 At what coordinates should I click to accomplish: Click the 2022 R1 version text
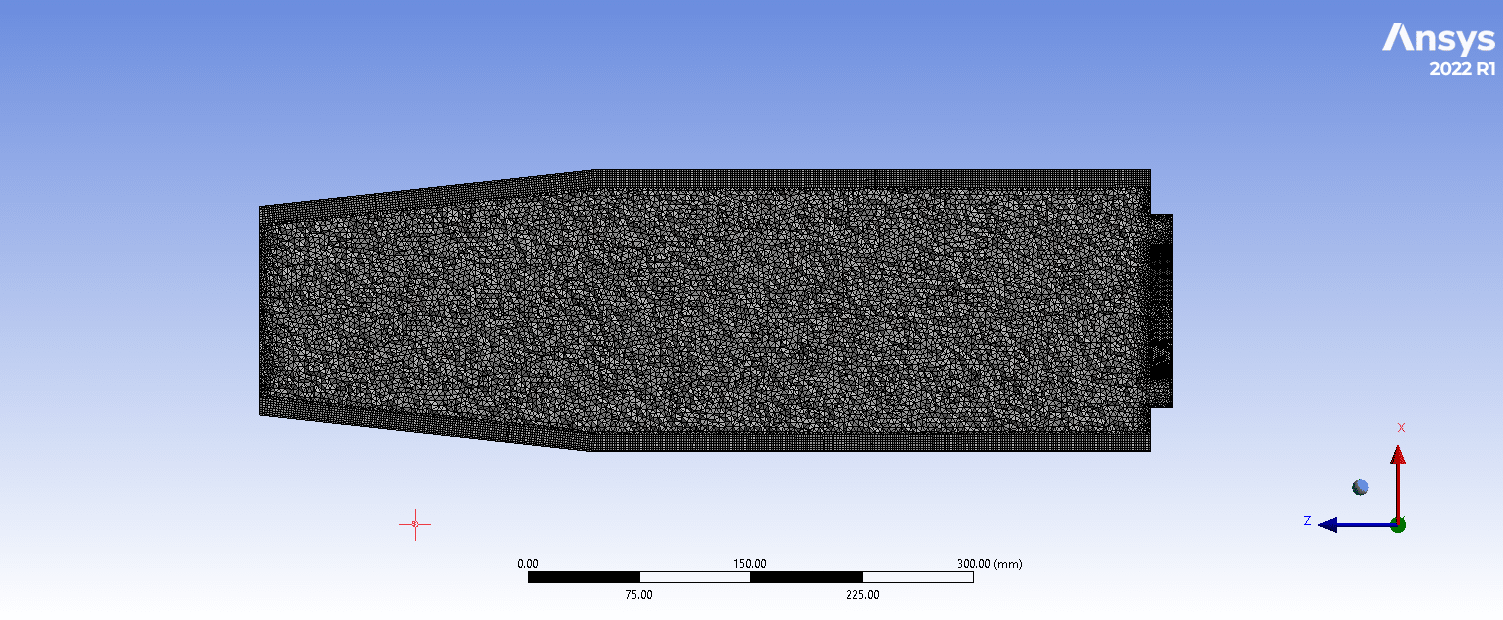[1462, 69]
